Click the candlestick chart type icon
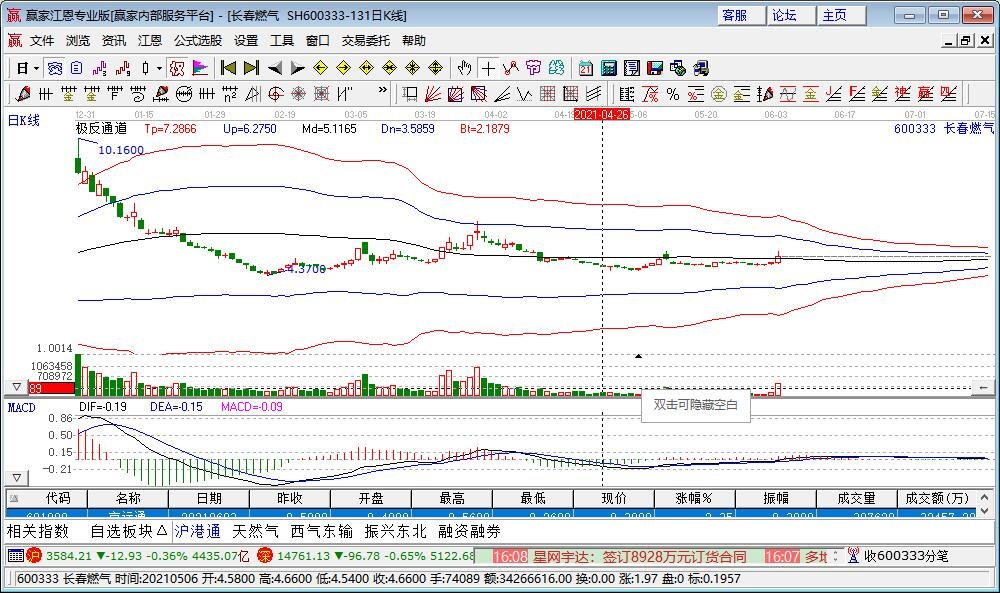This screenshot has width=1000, height=593. 145,68
